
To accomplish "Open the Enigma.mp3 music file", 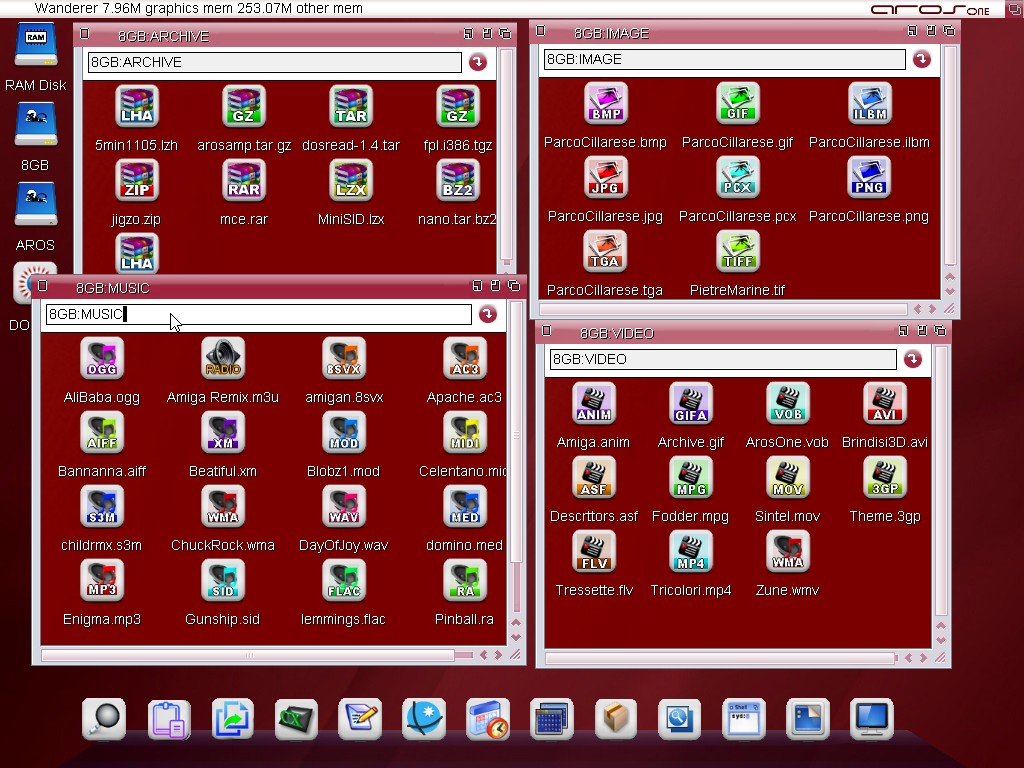I will 101,581.
